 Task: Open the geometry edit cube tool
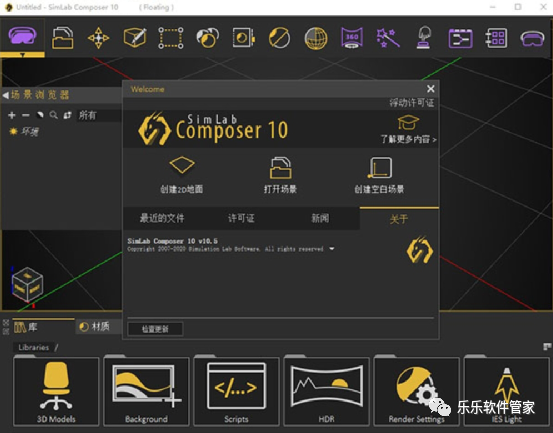point(135,38)
